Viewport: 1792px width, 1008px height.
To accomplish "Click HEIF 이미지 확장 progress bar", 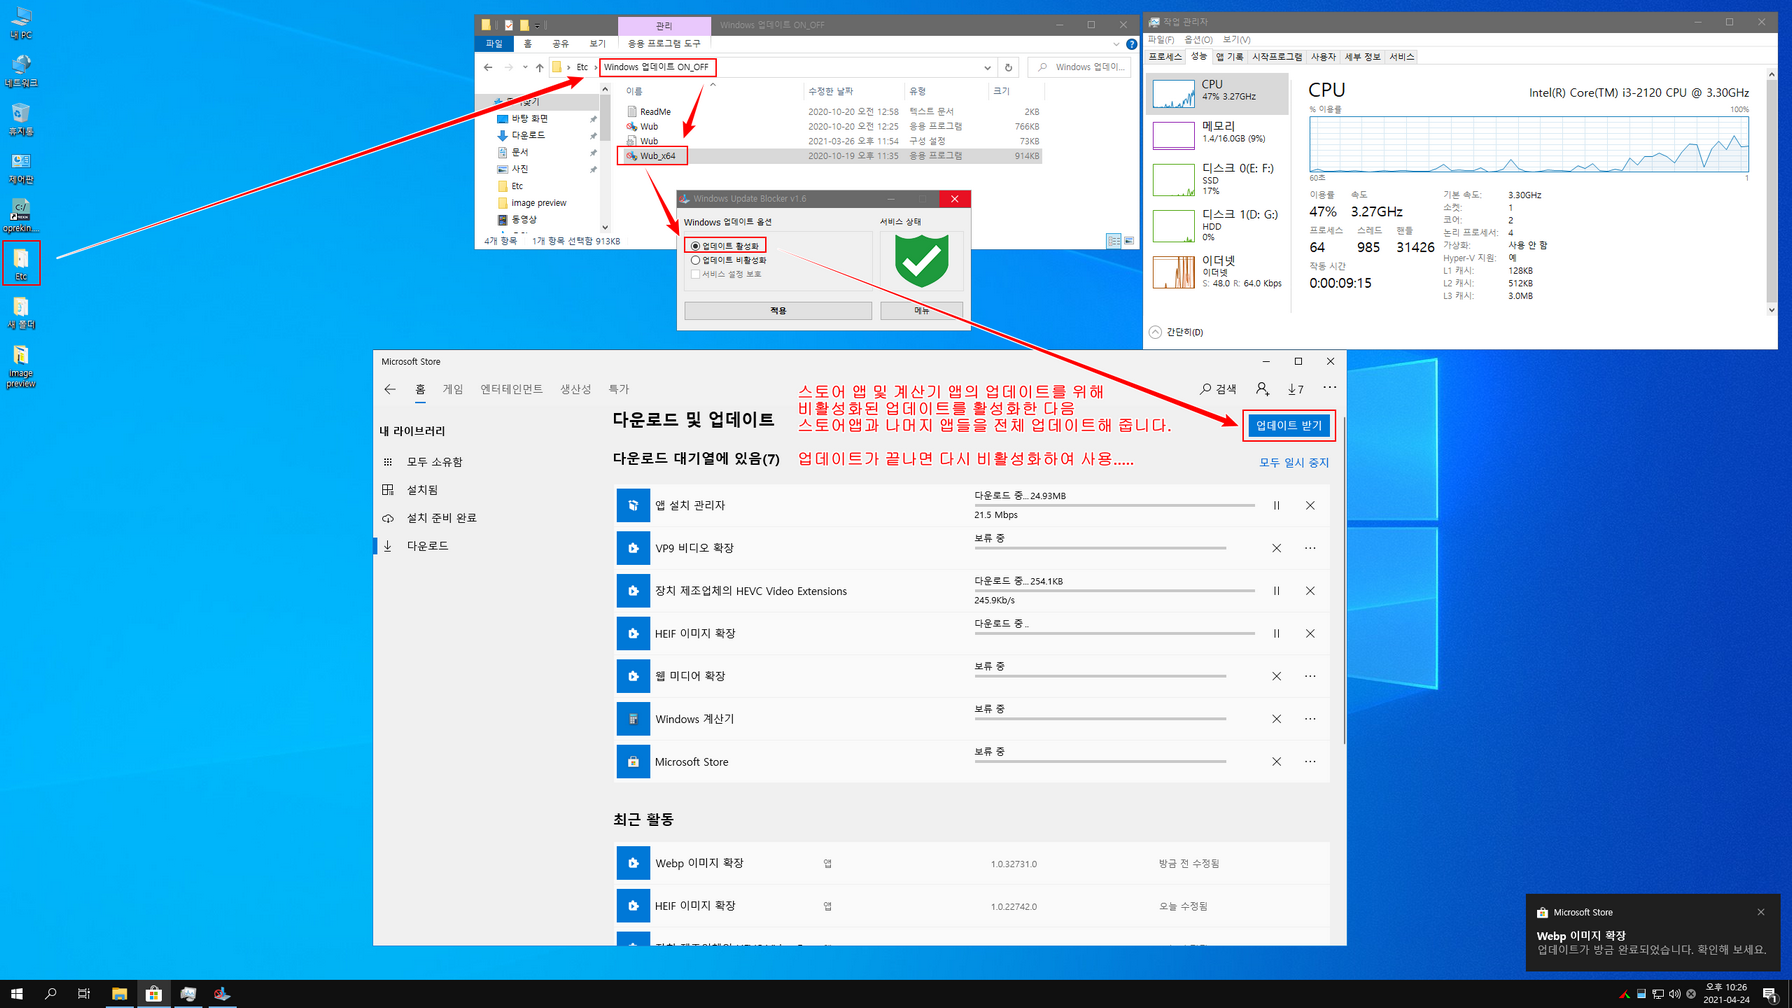I will [1114, 634].
